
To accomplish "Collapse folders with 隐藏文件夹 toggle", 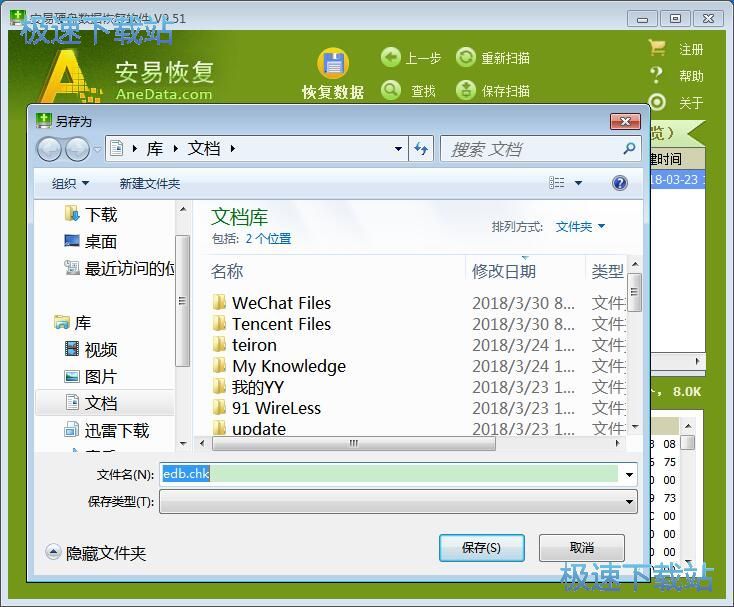I will click(x=96, y=553).
